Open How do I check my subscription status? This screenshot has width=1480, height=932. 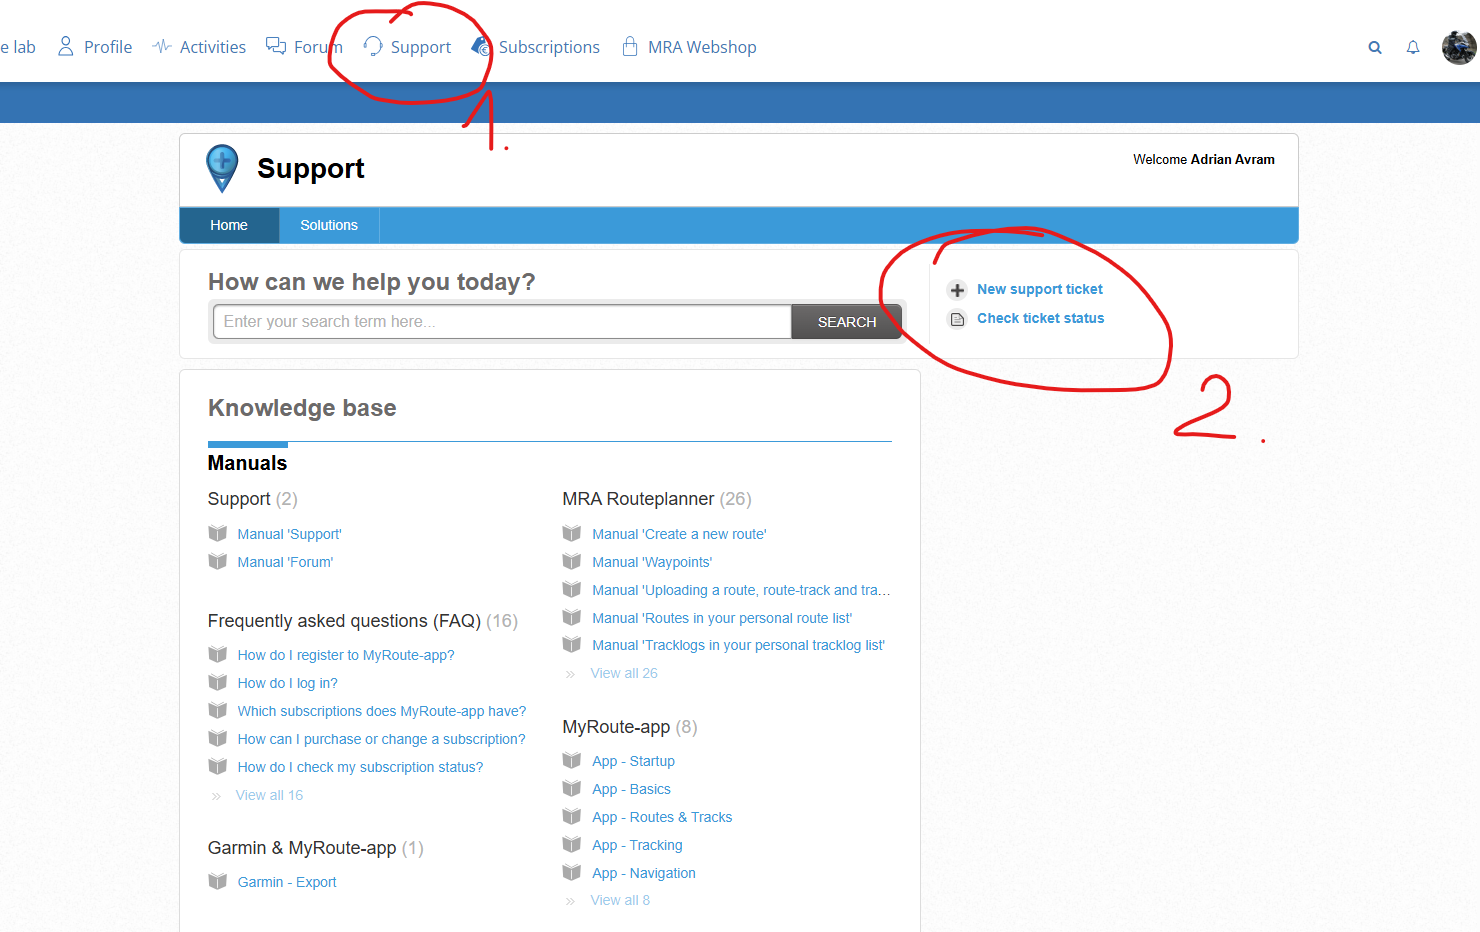coord(360,767)
